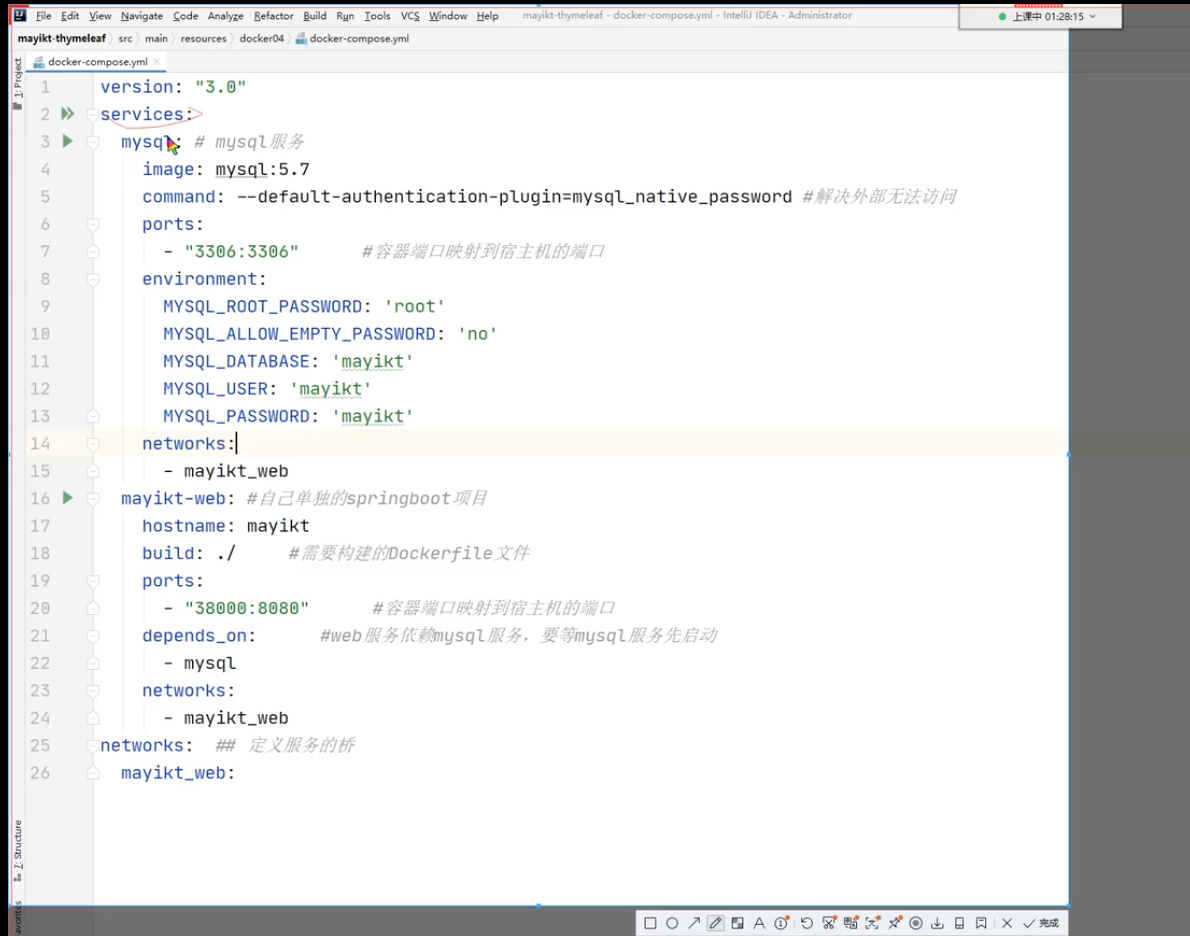
Task: Click the undo annotation icon
Action: coord(808,922)
